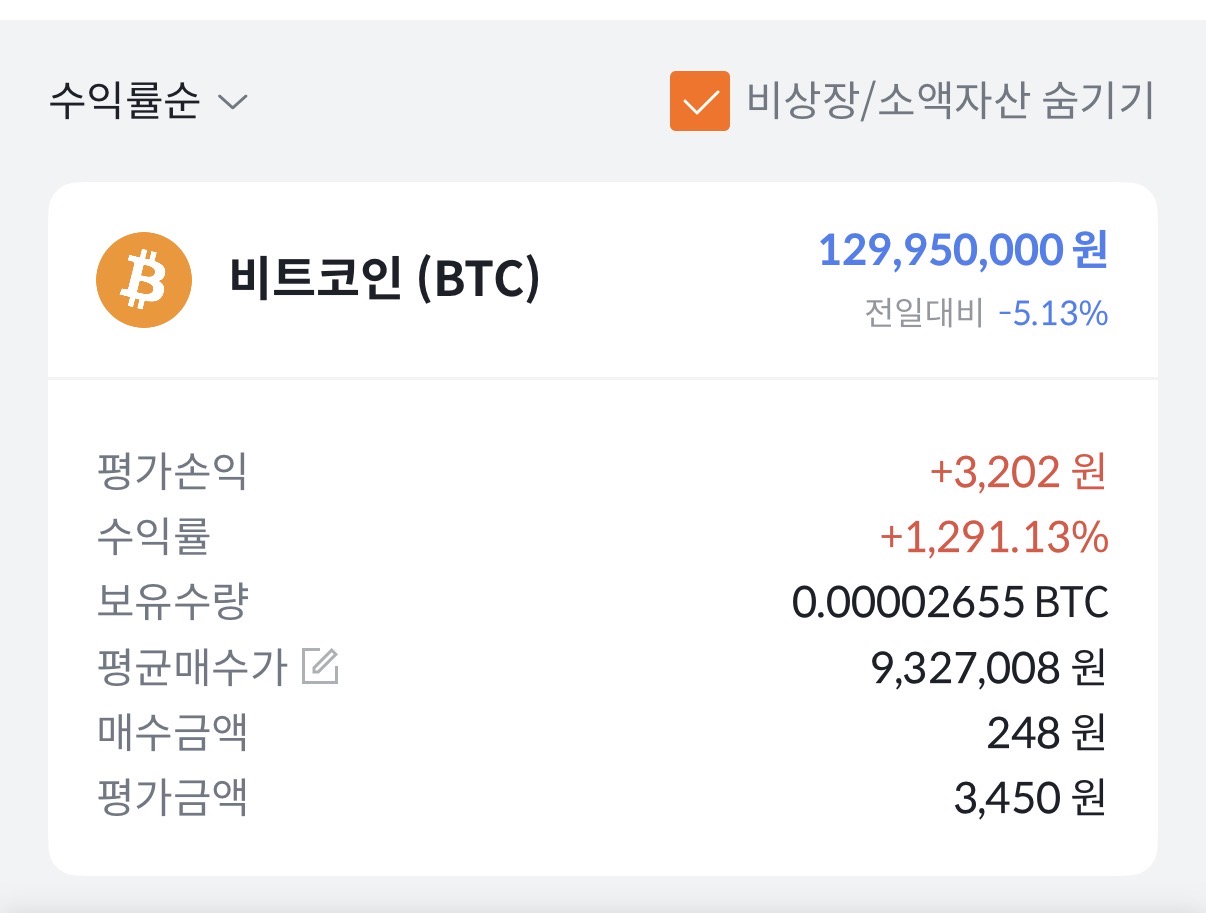Click the chevron arrow beside 수익률순
This screenshot has height=913, width=1206.
[x=232, y=102]
